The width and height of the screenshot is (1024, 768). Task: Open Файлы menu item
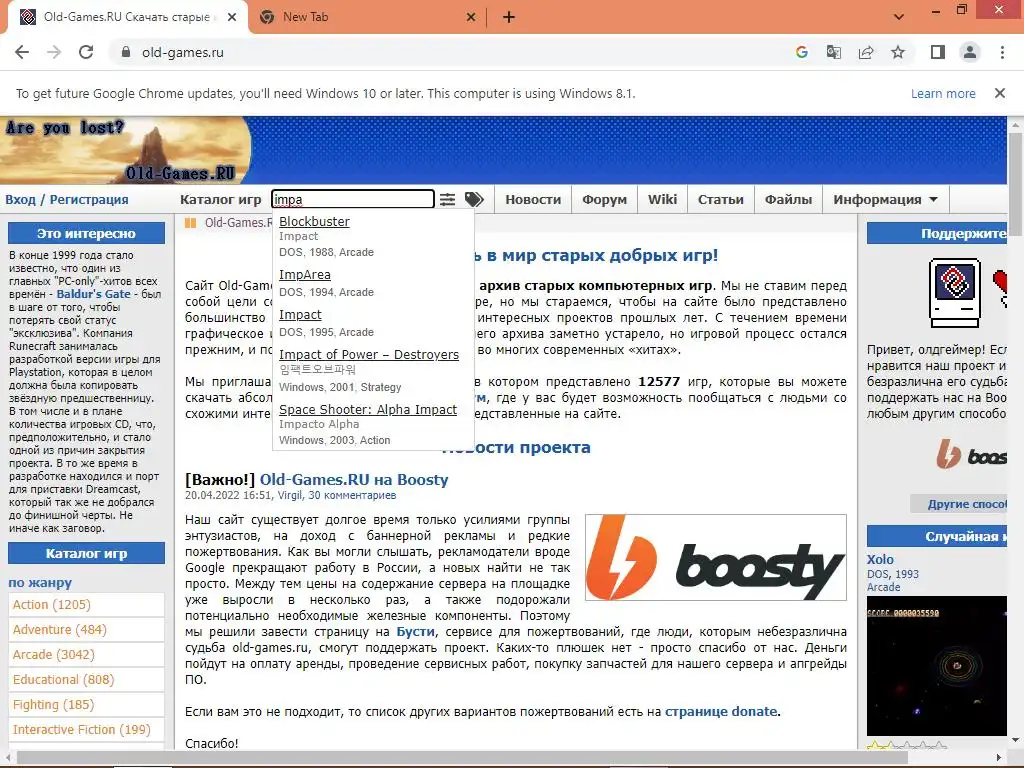[x=788, y=199]
